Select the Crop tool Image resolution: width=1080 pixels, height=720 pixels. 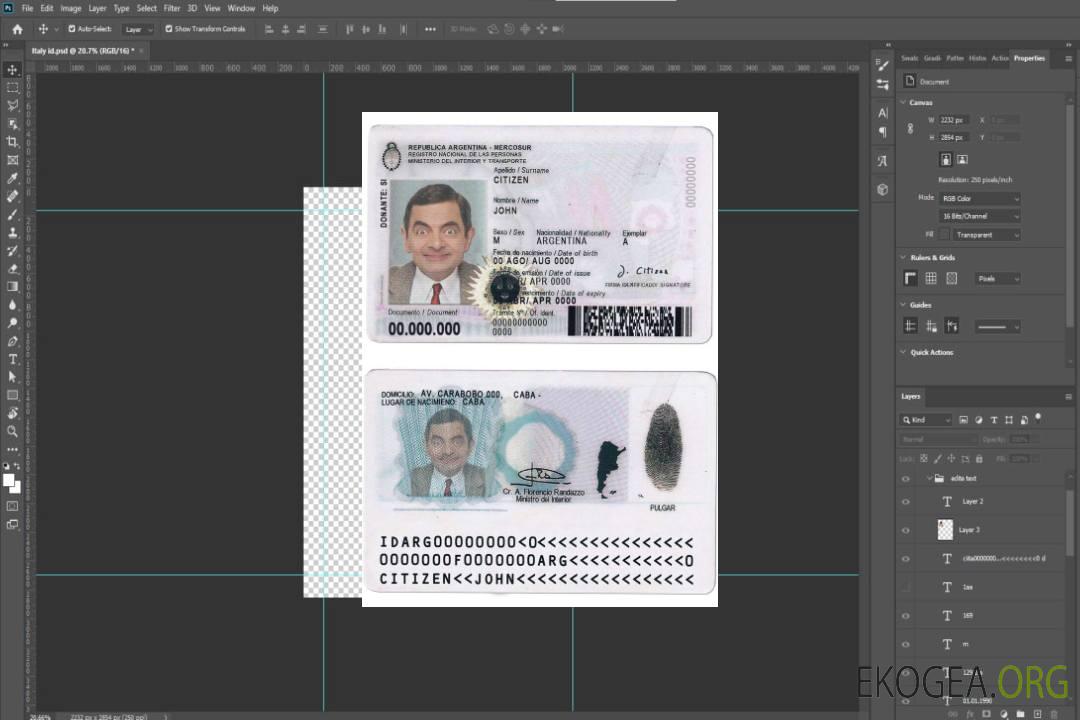(12, 142)
